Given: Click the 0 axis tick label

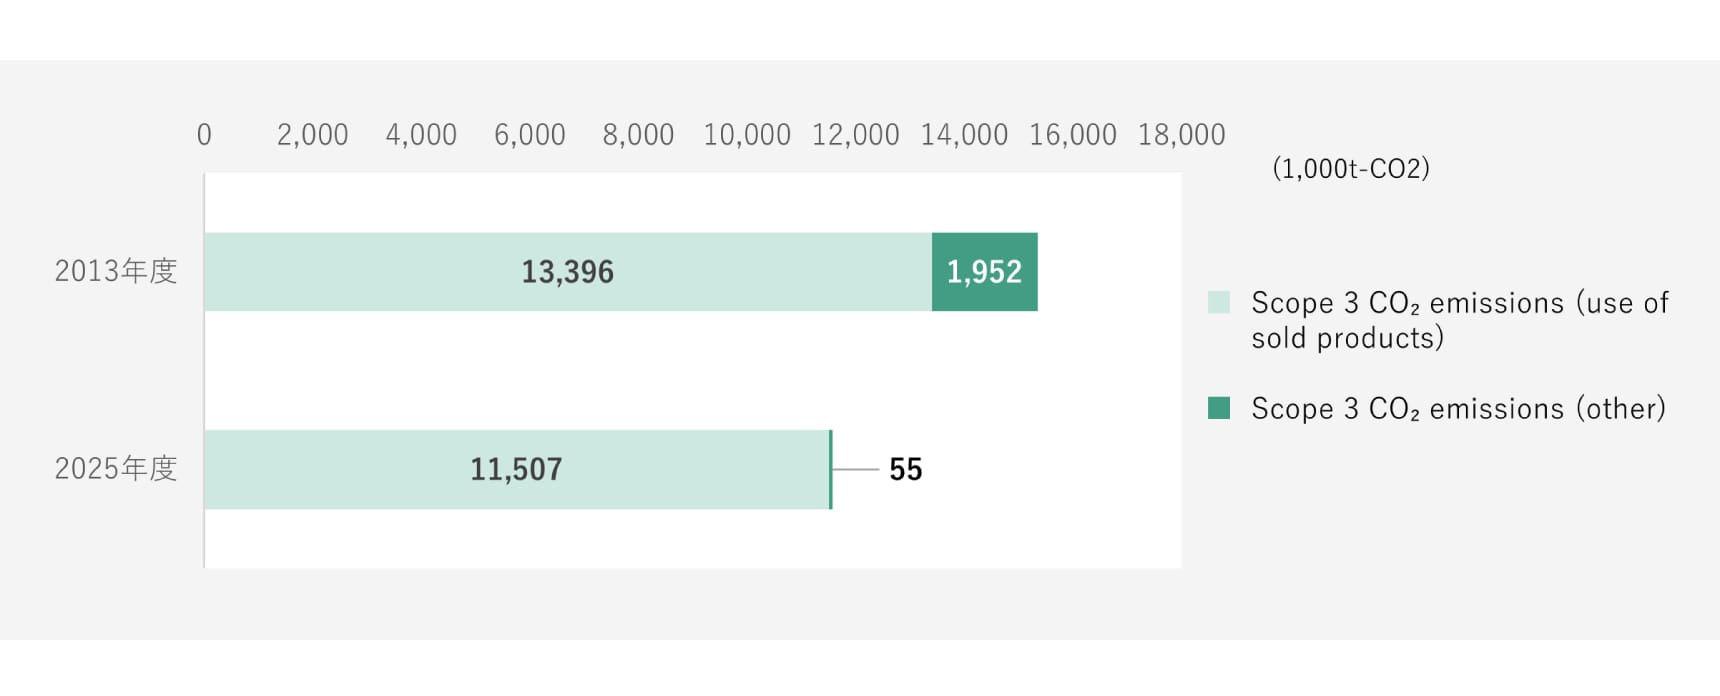Looking at the screenshot, I should pos(204,135).
